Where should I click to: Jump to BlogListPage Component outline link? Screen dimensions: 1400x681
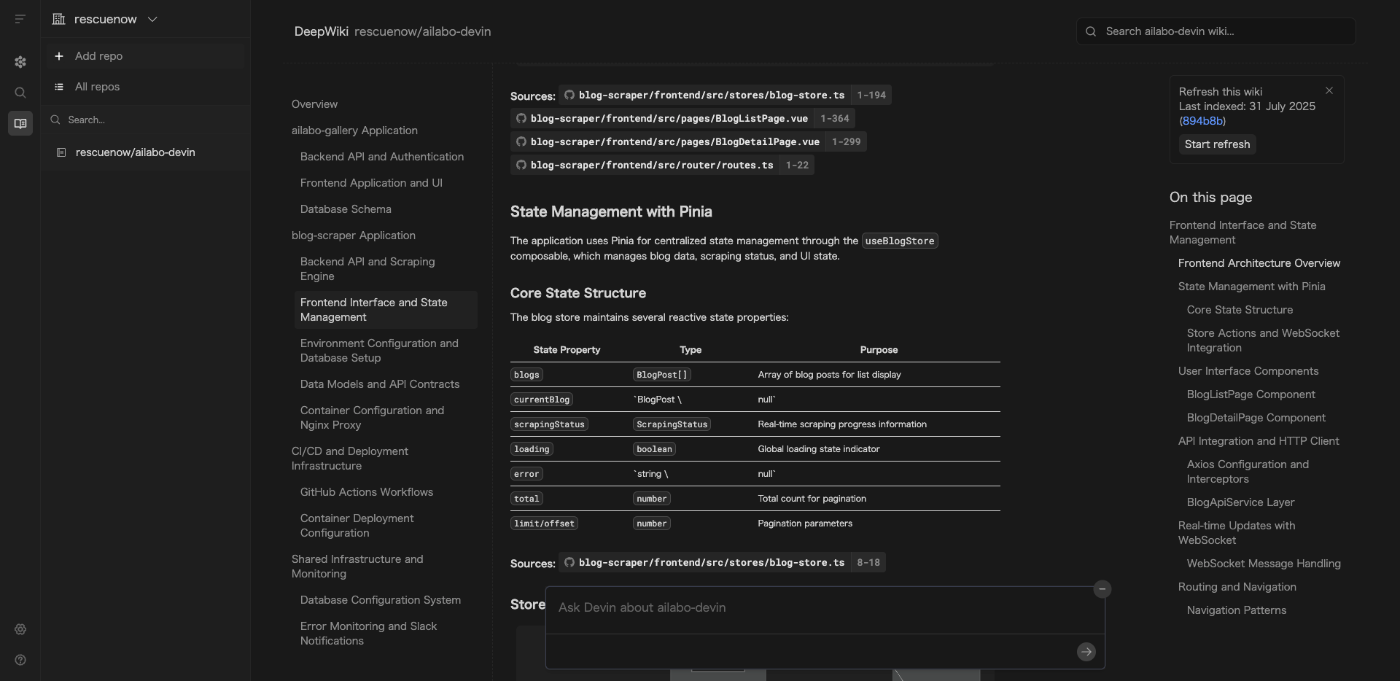pos(1251,394)
